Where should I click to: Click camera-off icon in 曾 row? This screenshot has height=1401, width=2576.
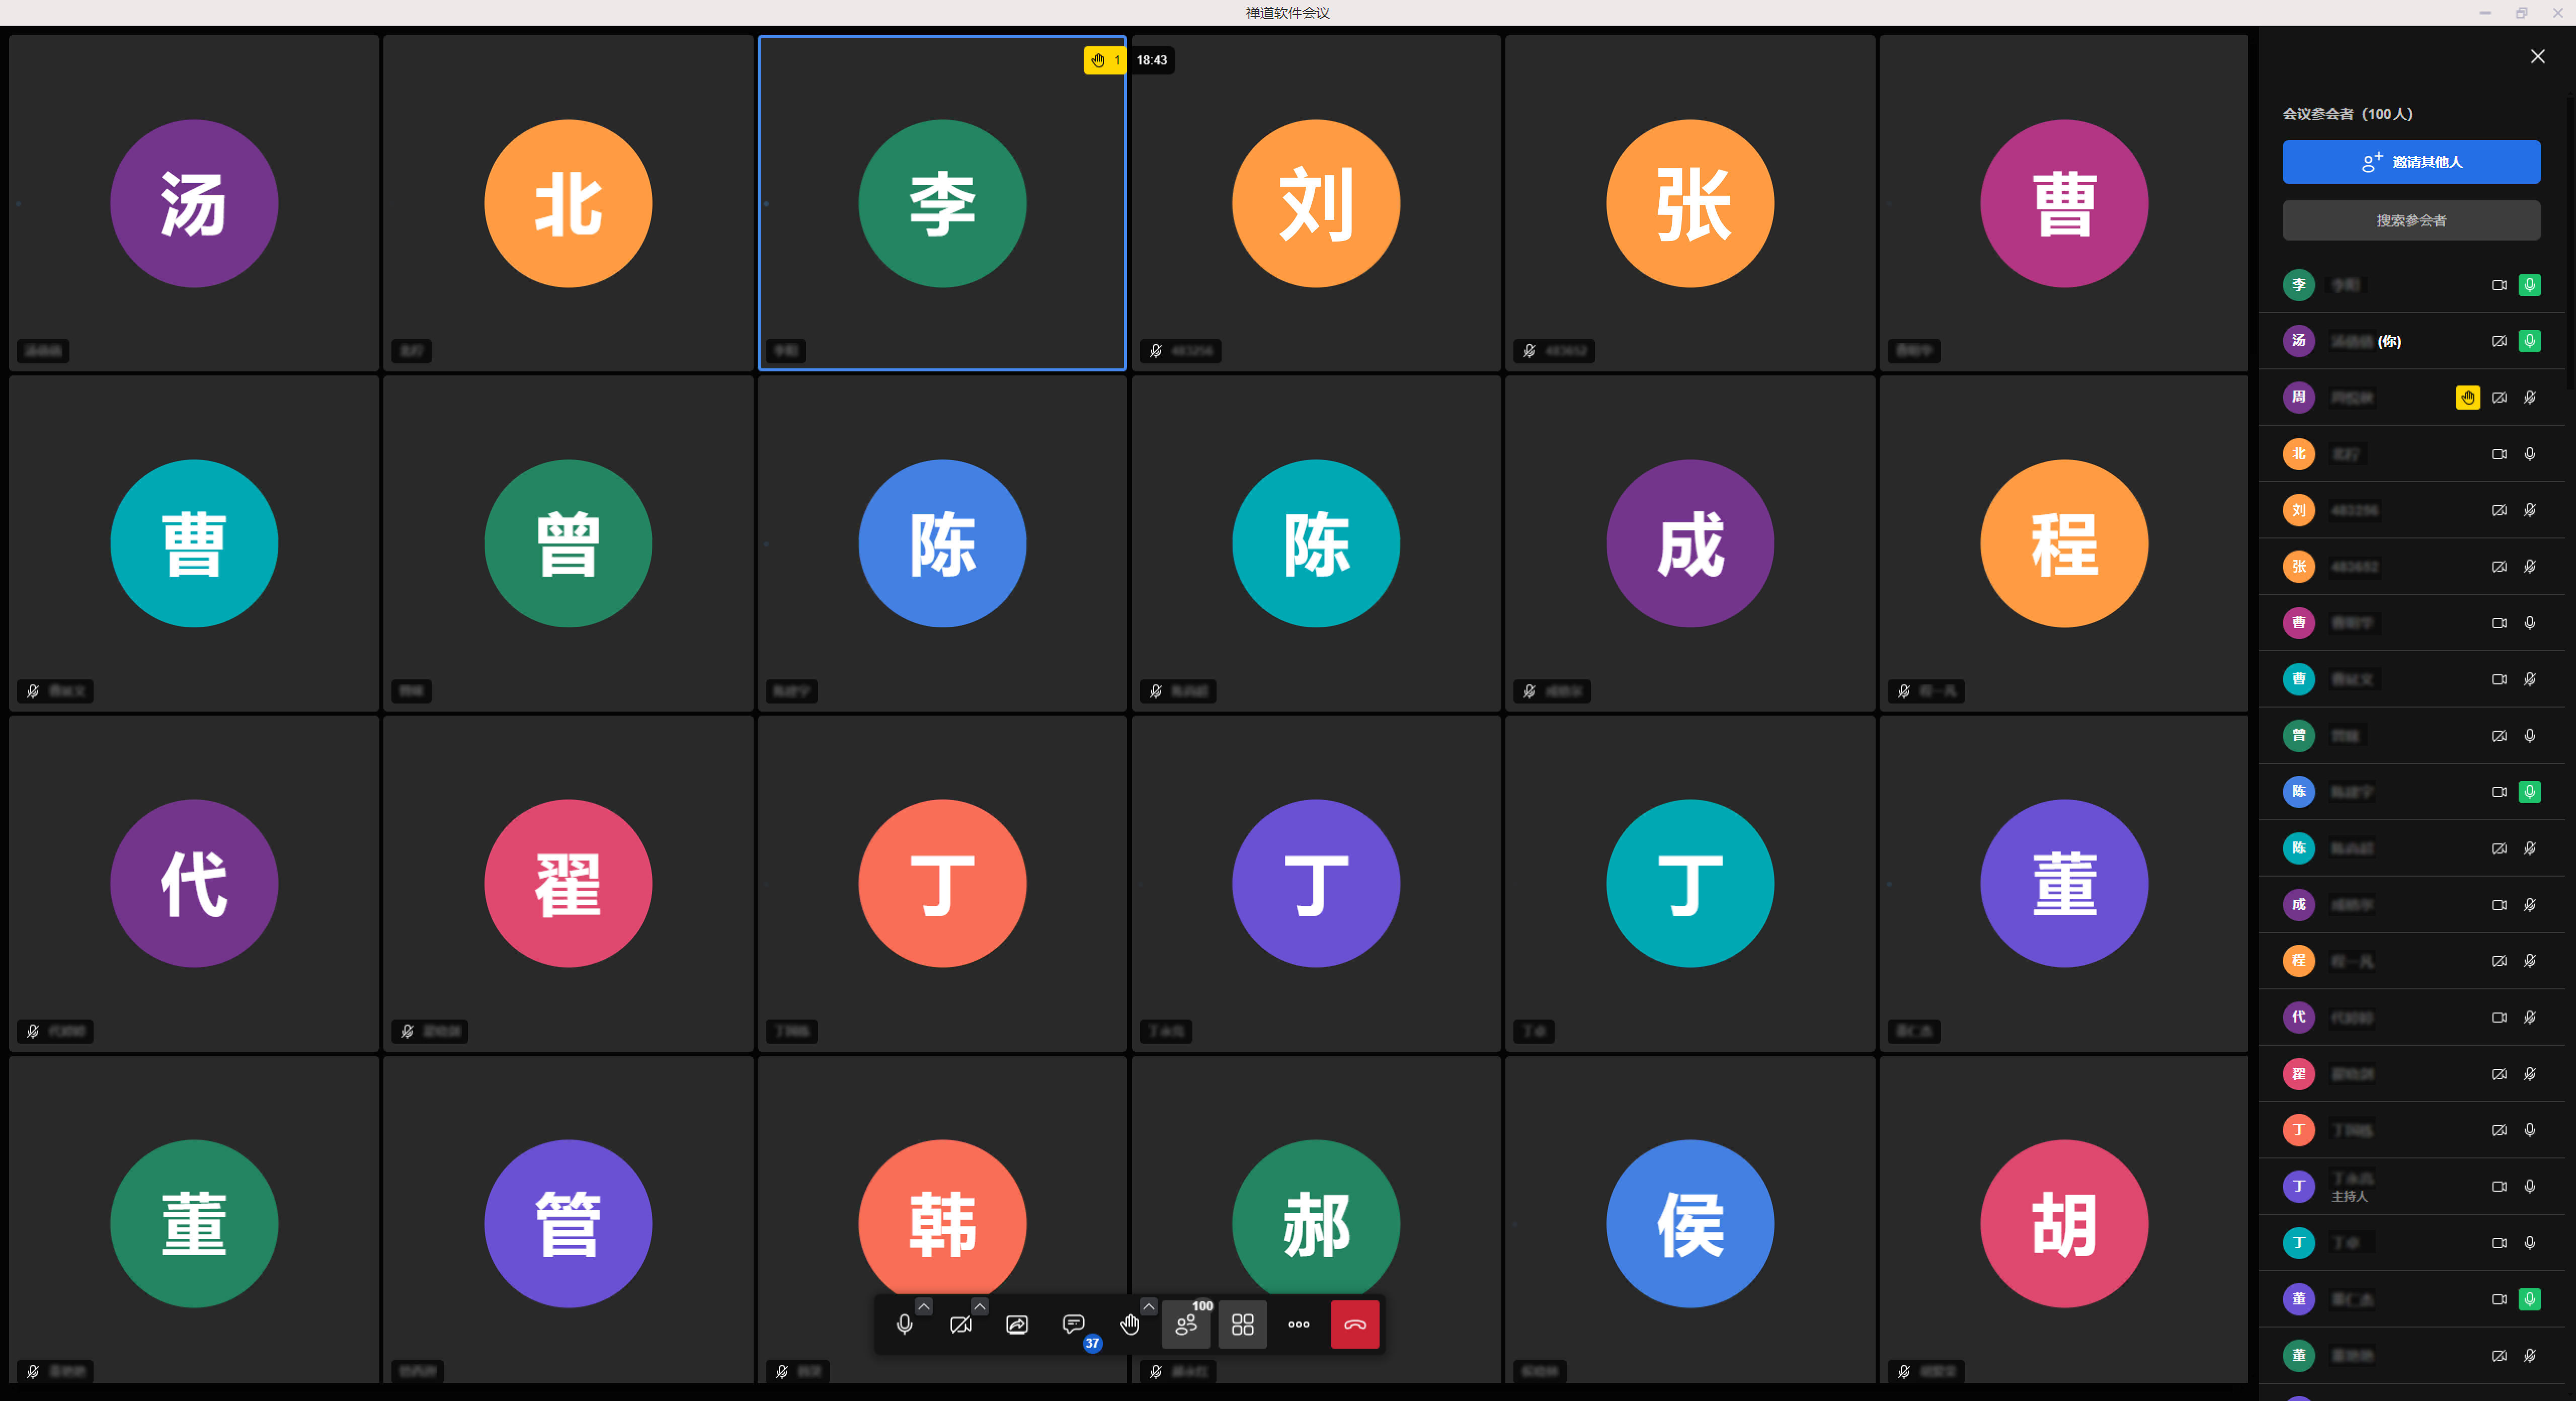[x=2499, y=736]
